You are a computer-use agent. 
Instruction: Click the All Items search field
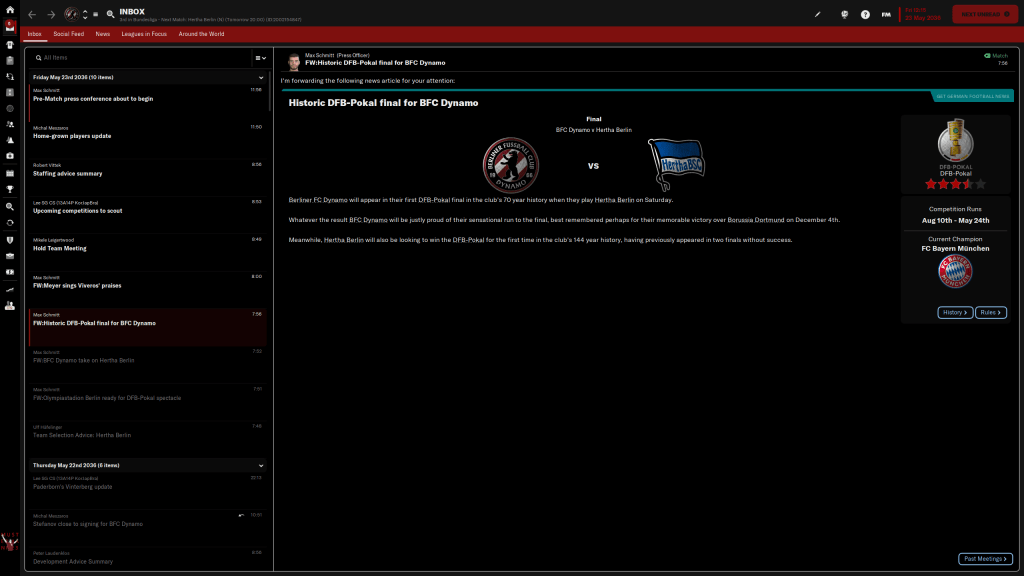point(140,58)
